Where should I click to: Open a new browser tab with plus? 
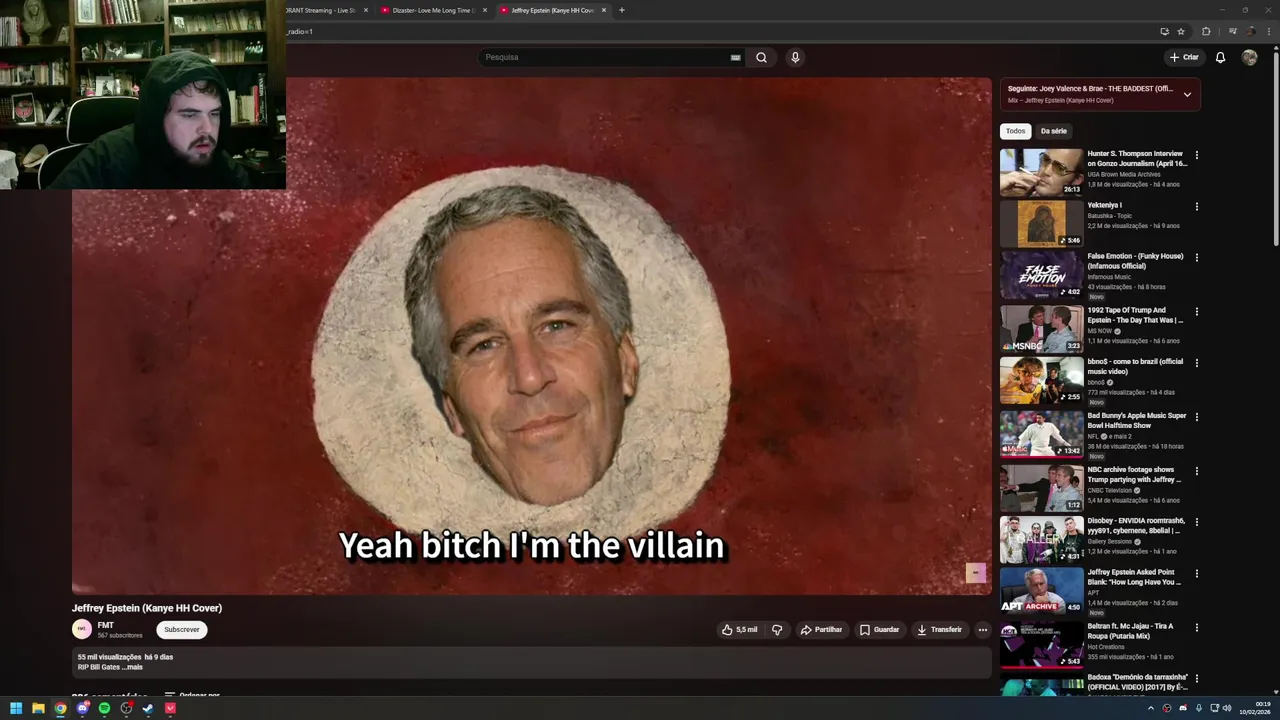(x=622, y=10)
